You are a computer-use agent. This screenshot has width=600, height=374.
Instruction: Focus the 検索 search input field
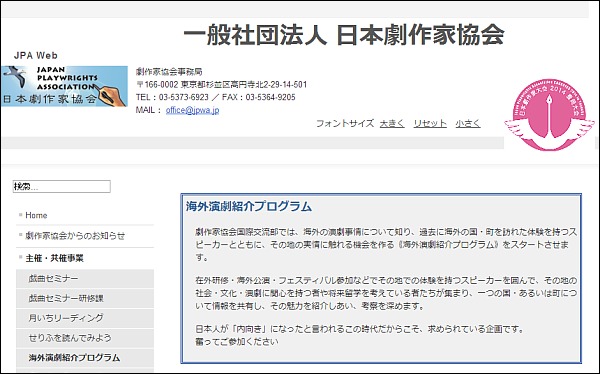click(62, 186)
